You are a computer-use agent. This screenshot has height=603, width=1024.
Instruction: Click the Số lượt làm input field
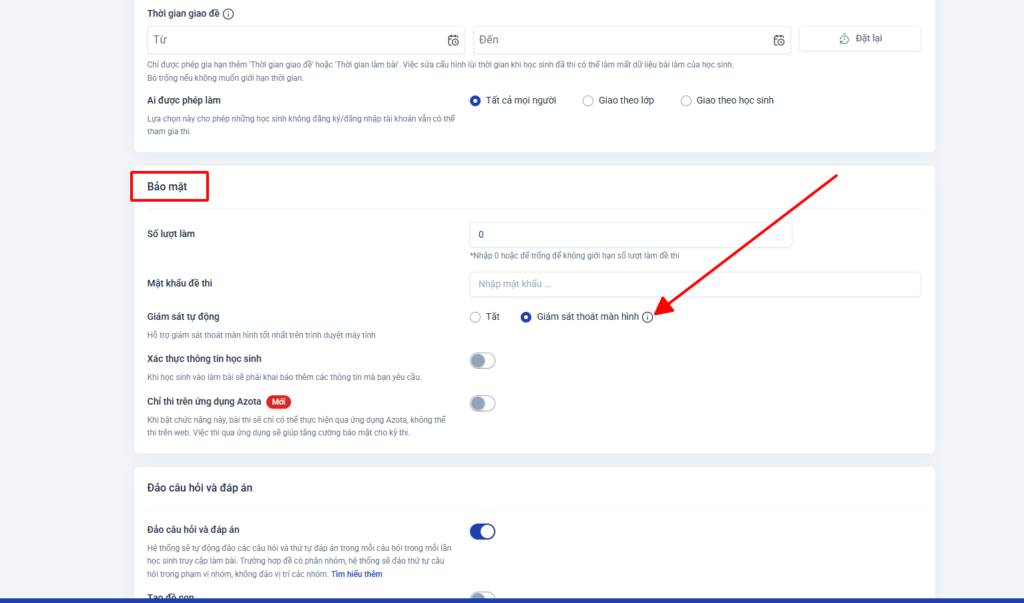click(x=631, y=235)
